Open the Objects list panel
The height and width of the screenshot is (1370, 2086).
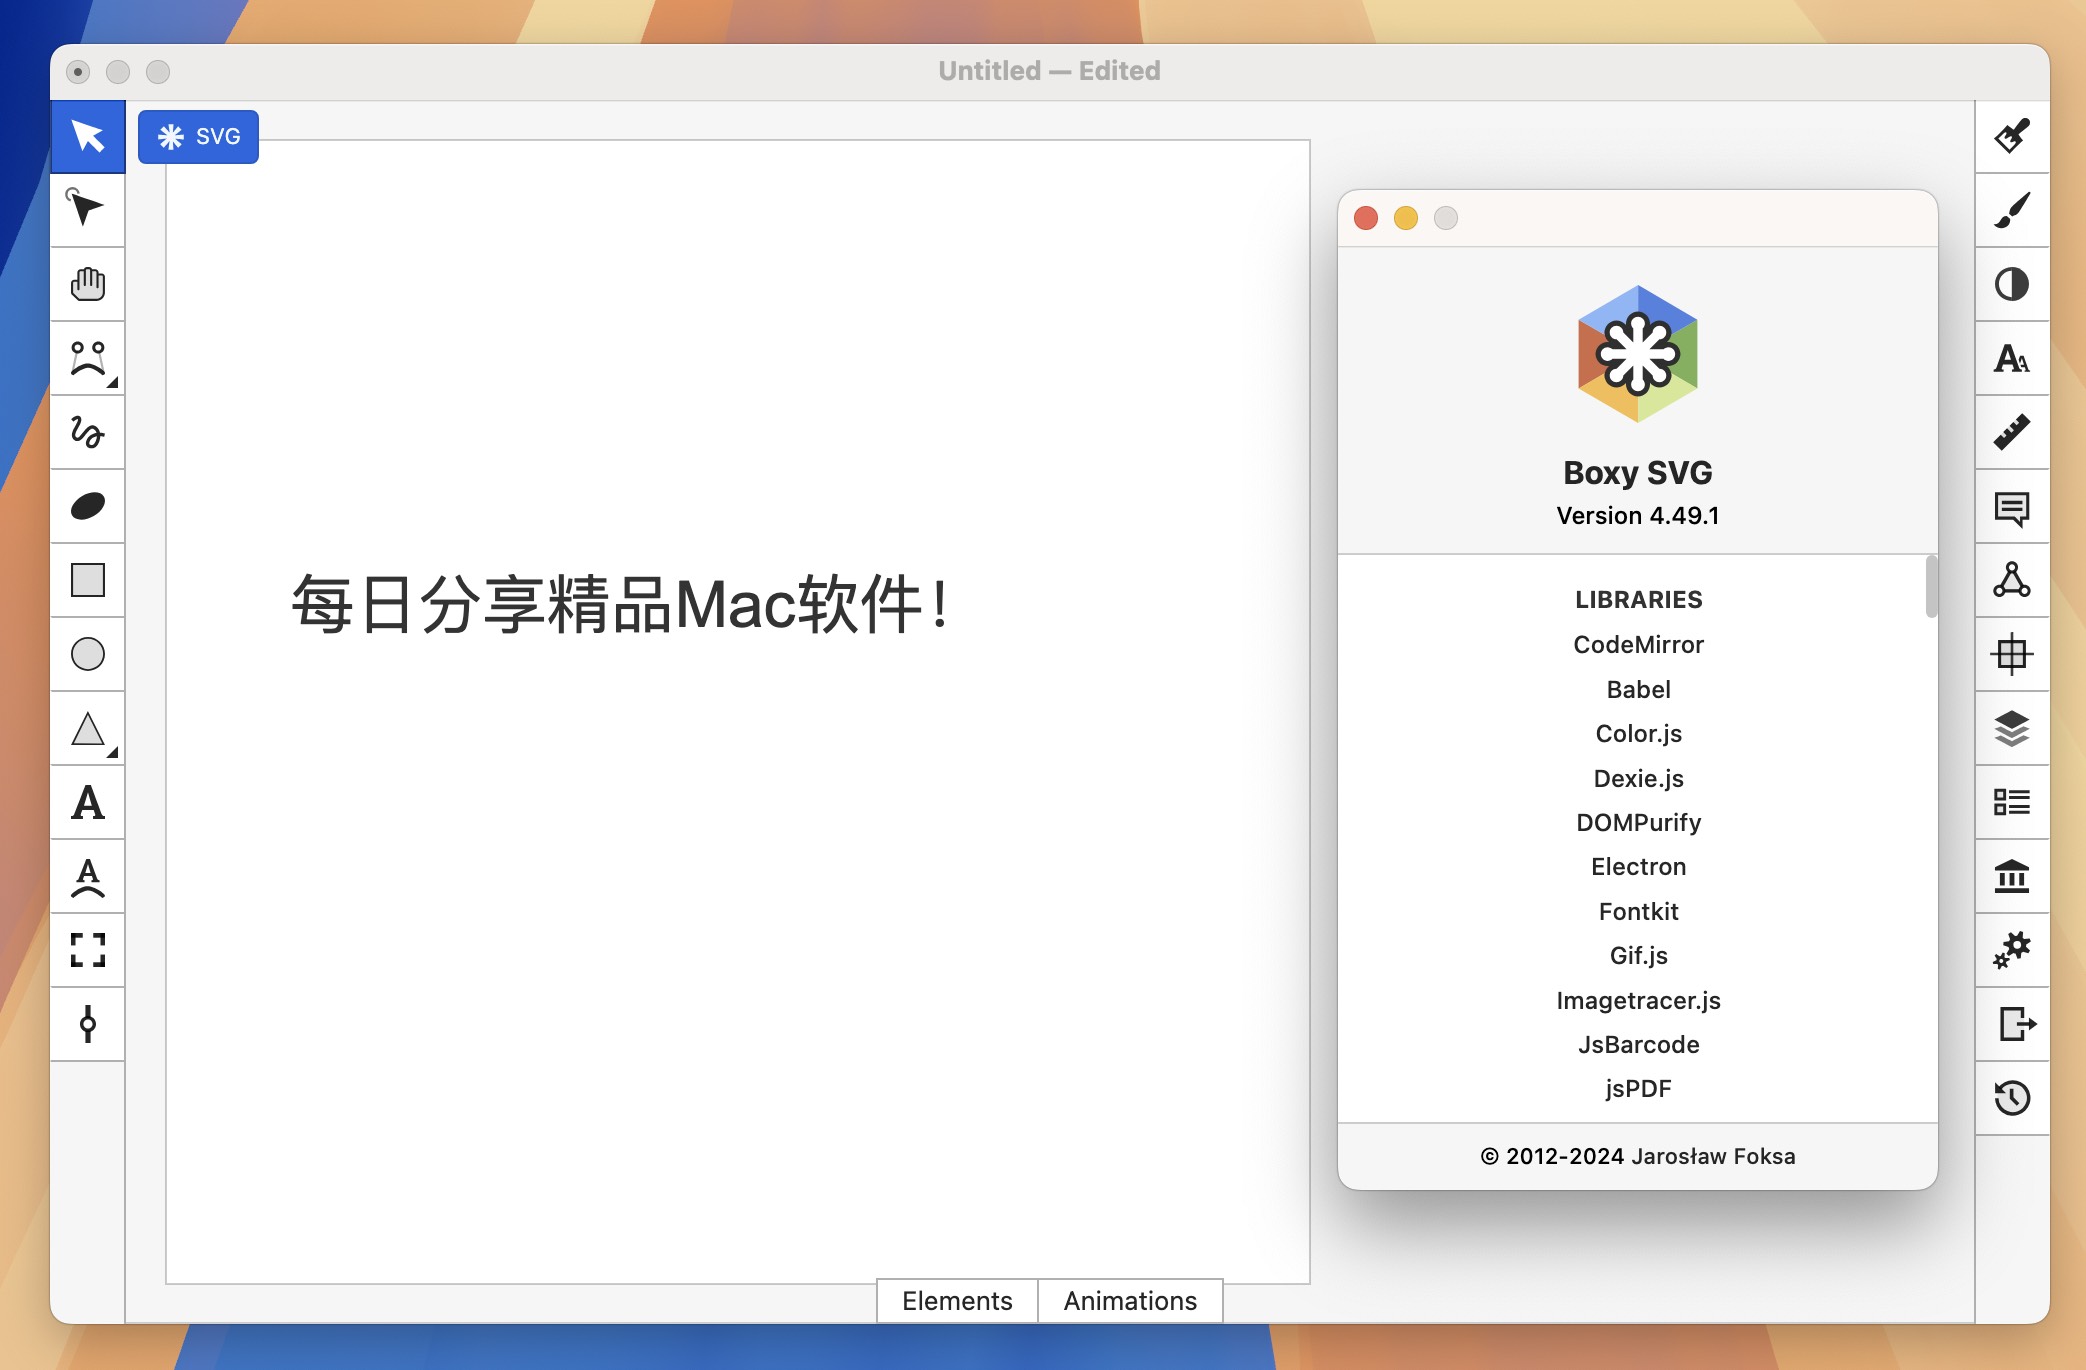click(2012, 802)
